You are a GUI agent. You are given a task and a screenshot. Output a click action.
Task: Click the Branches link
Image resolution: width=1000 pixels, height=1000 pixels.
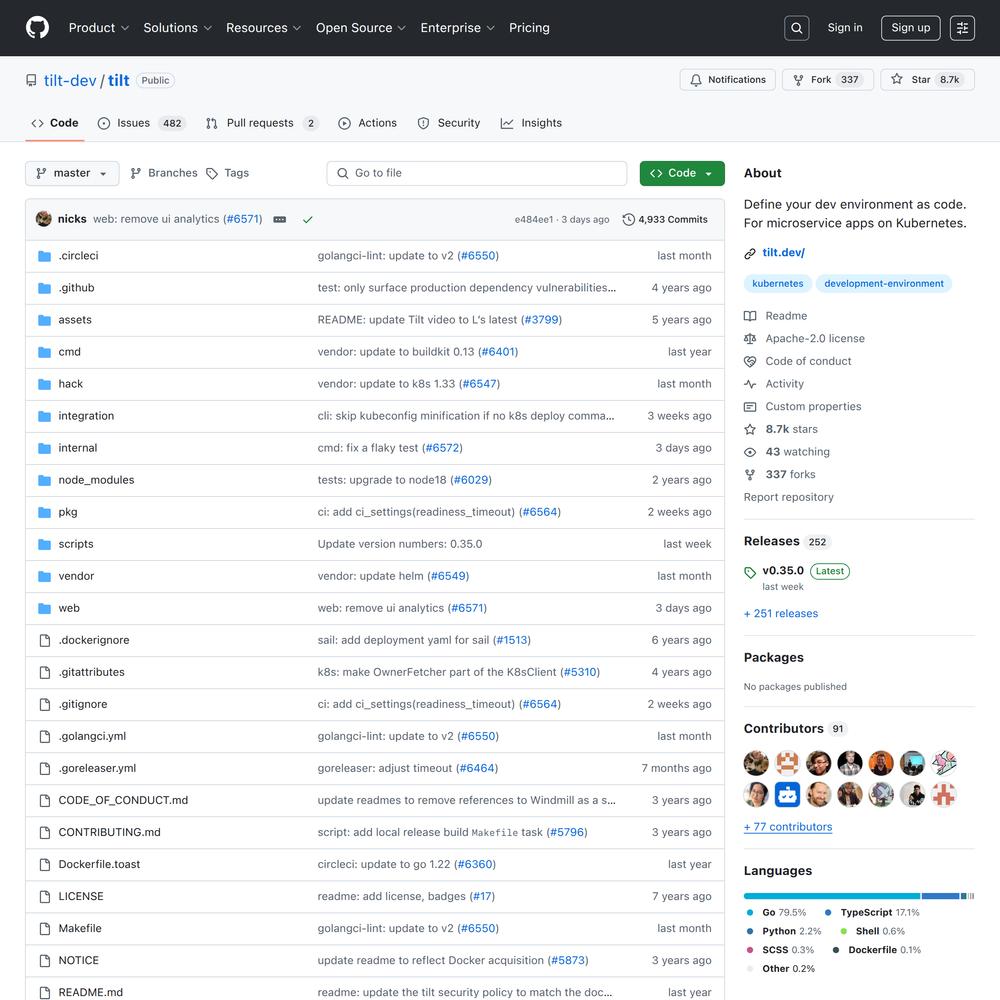(x=164, y=173)
